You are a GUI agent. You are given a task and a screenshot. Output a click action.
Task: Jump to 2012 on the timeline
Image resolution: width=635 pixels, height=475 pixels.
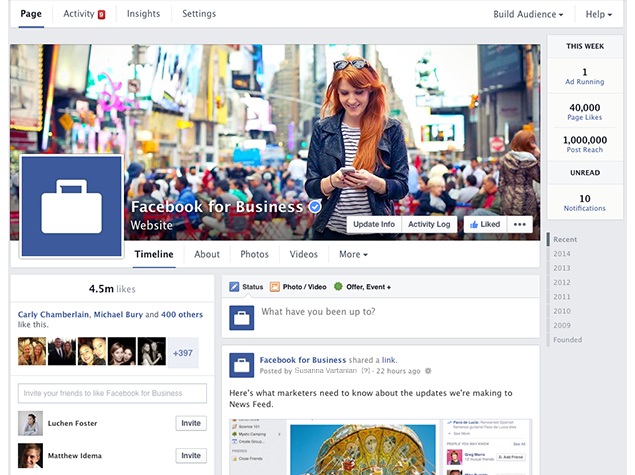[562, 282]
